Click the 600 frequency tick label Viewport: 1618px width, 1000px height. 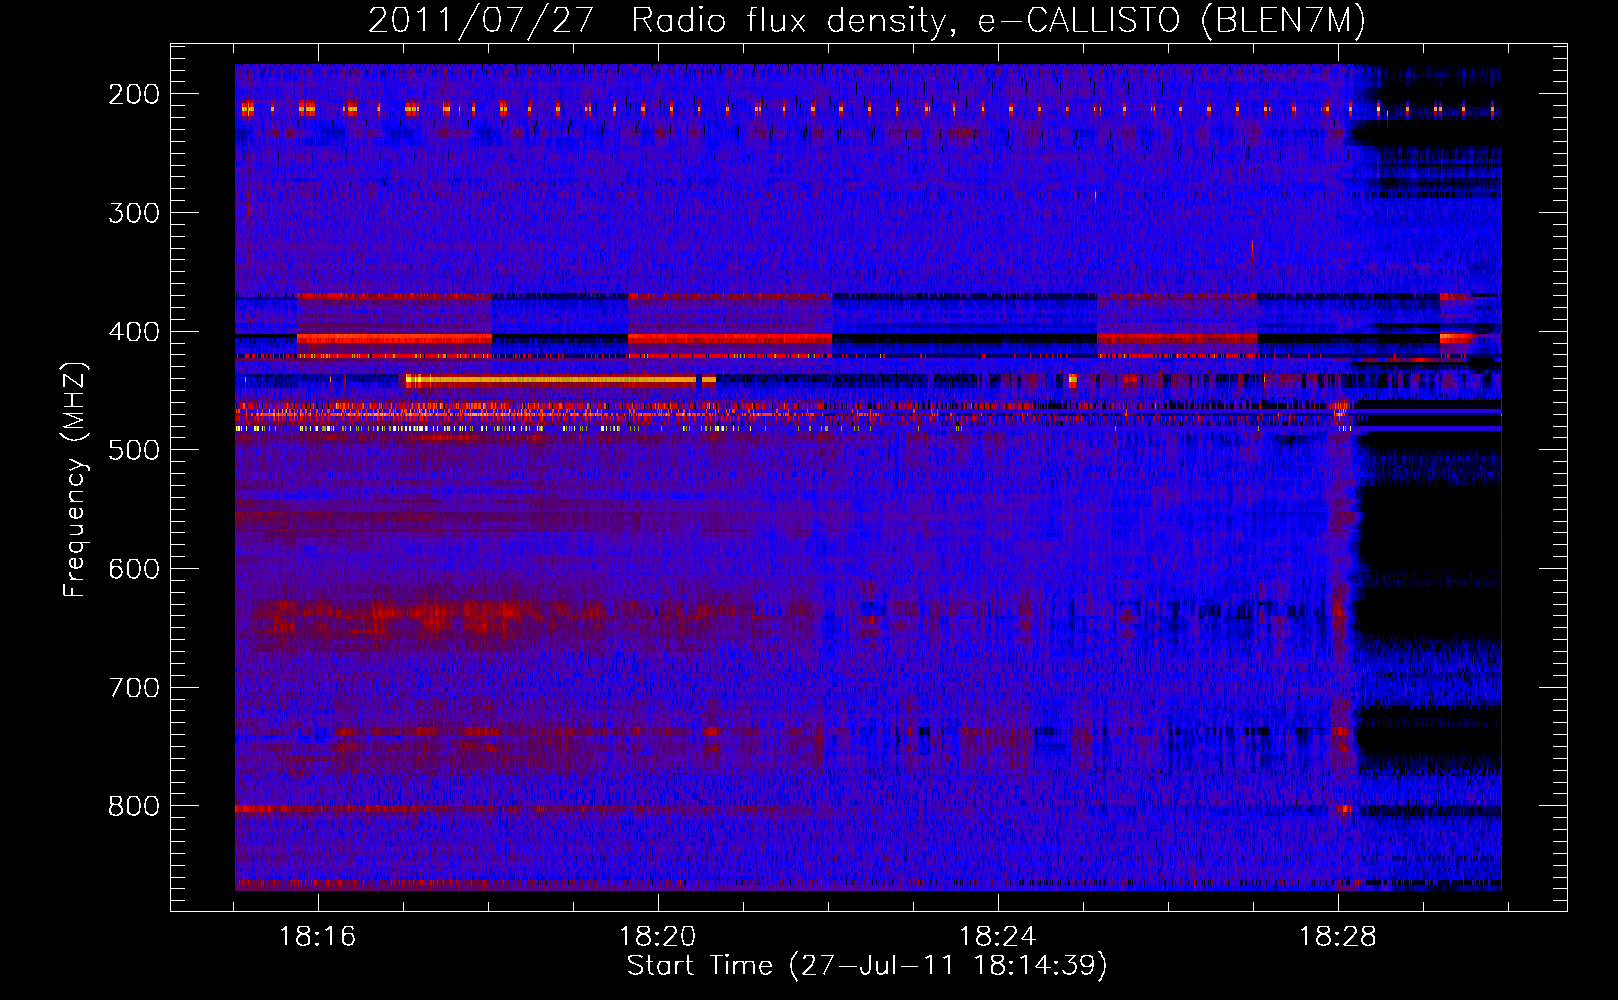pos(133,569)
